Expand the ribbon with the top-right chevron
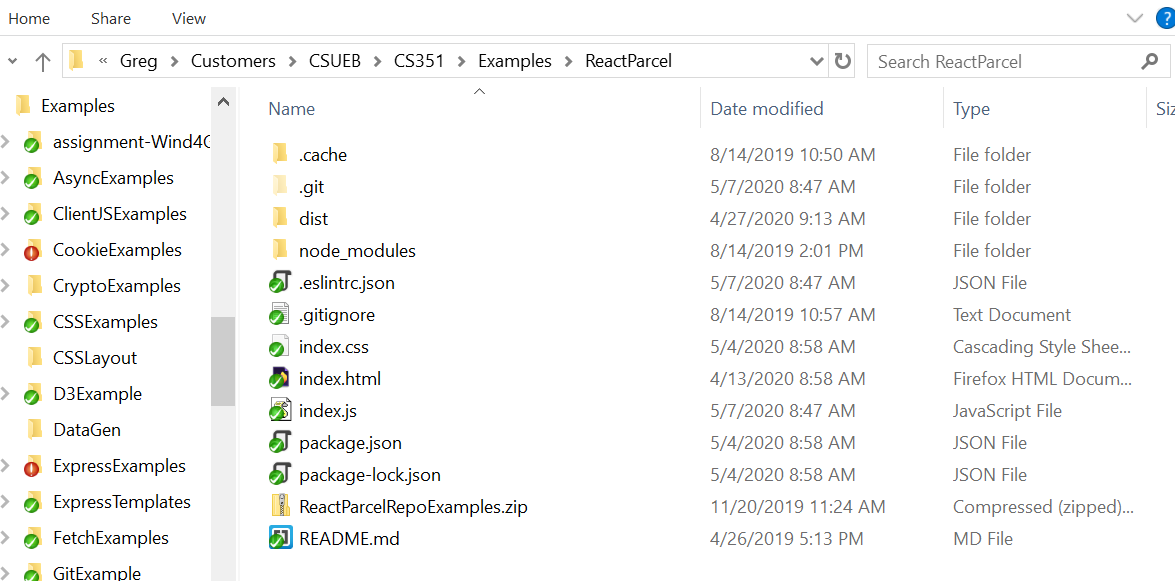The height and width of the screenshot is (581, 1175). [1135, 17]
